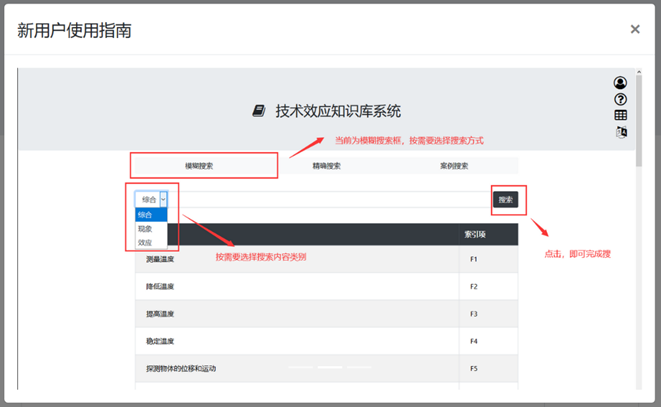Click the 技术效应知识库系统 title text
Image resolution: width=661 pixels, height=407 pixels.
pos(338,111)
